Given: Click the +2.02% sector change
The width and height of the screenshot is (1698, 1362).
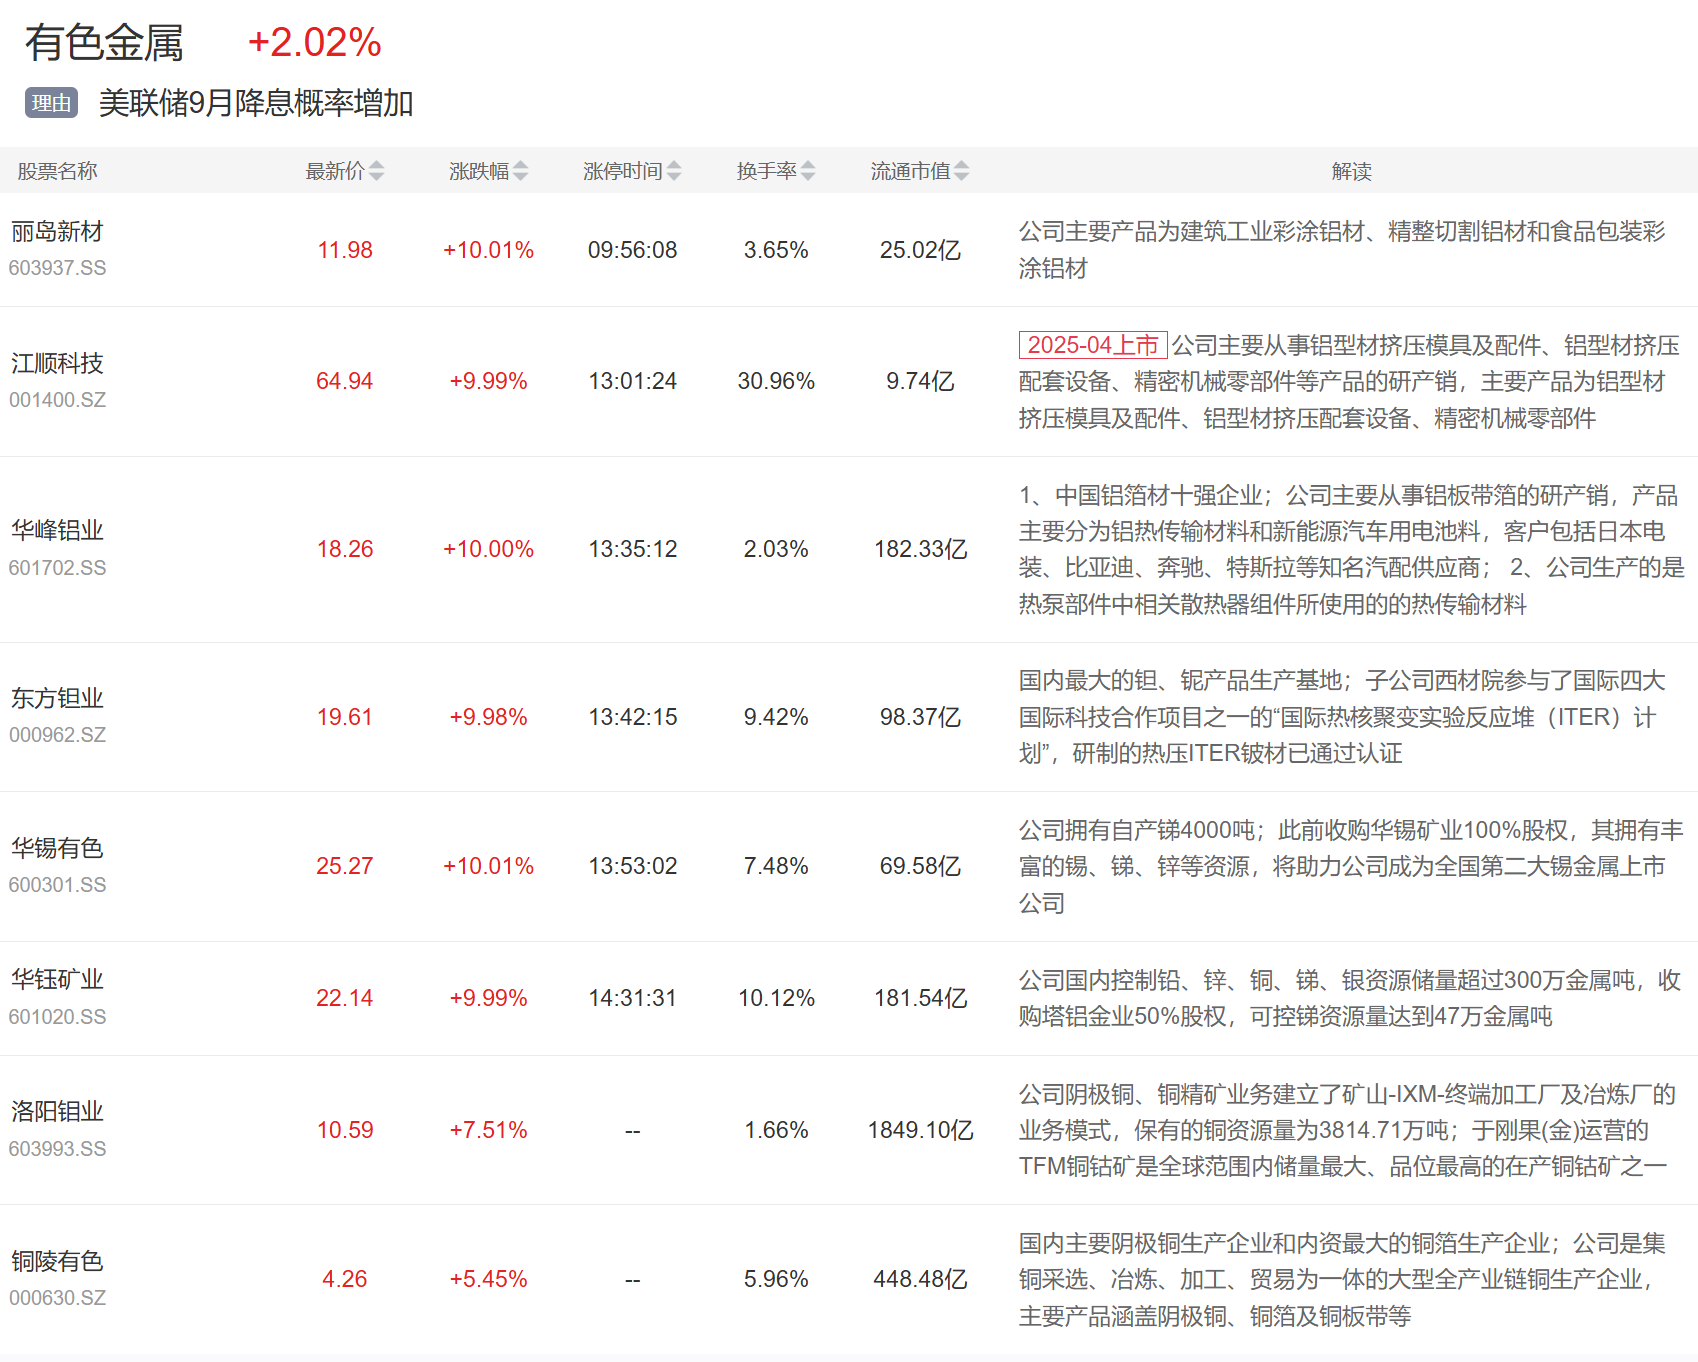Looking at the screenshot, I should tap(314, 43).
